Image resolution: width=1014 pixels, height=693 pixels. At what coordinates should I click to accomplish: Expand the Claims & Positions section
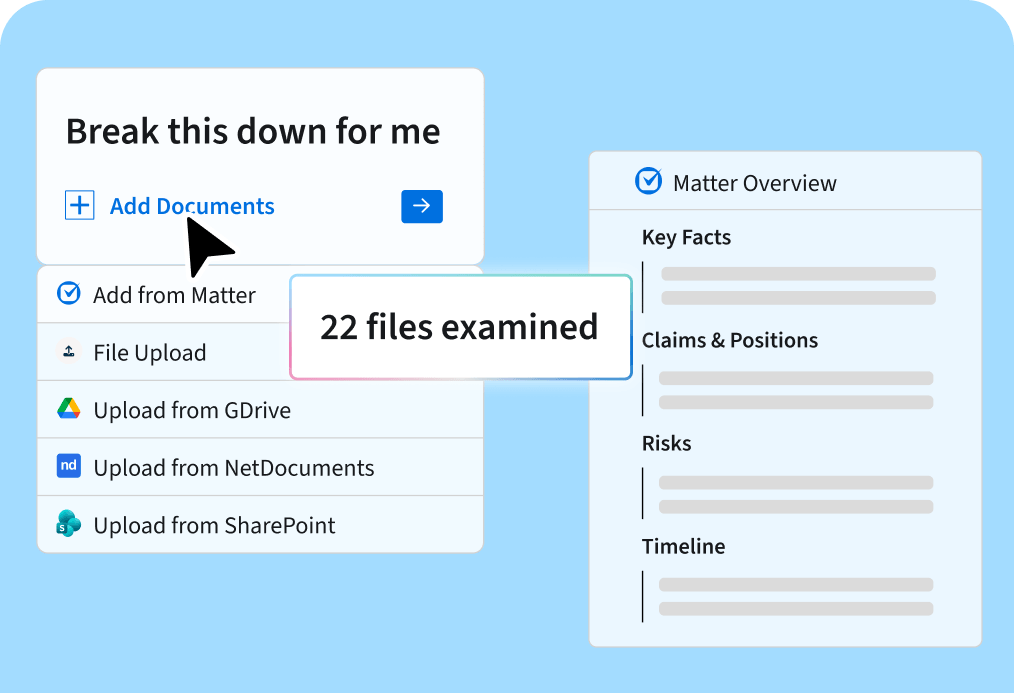(x=729, y=340)
